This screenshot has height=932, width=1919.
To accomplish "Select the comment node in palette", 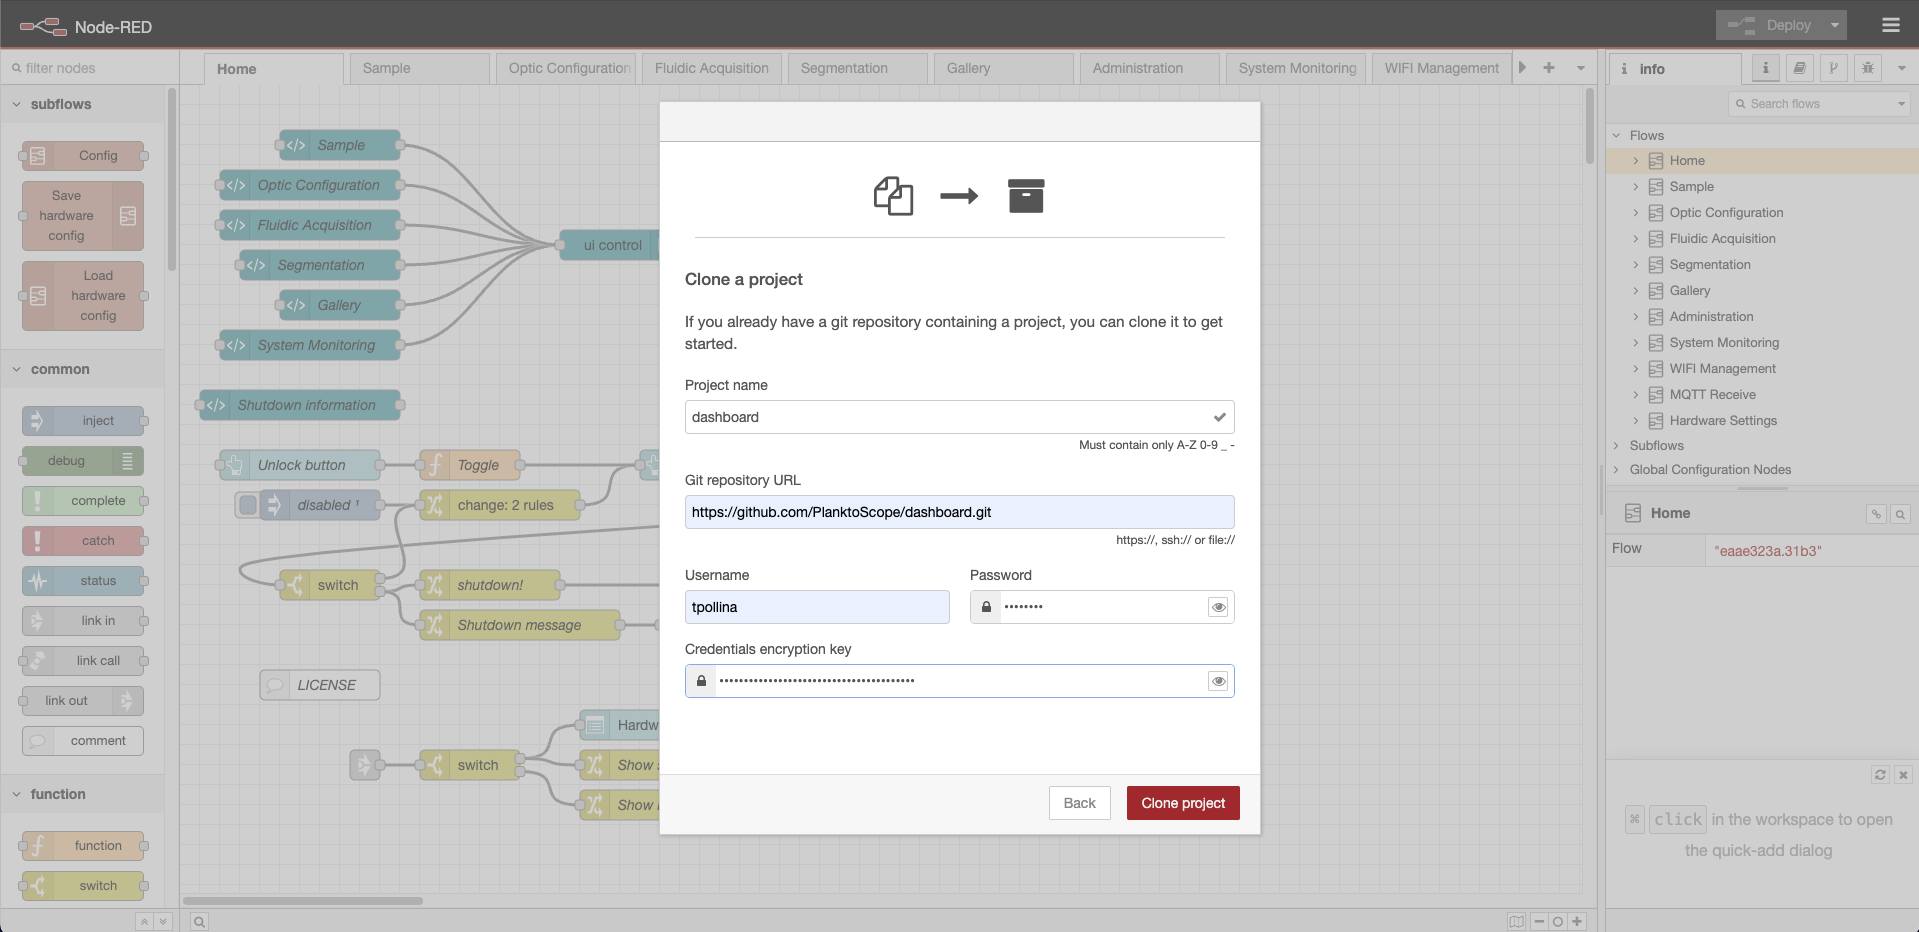I will point(83,741).
